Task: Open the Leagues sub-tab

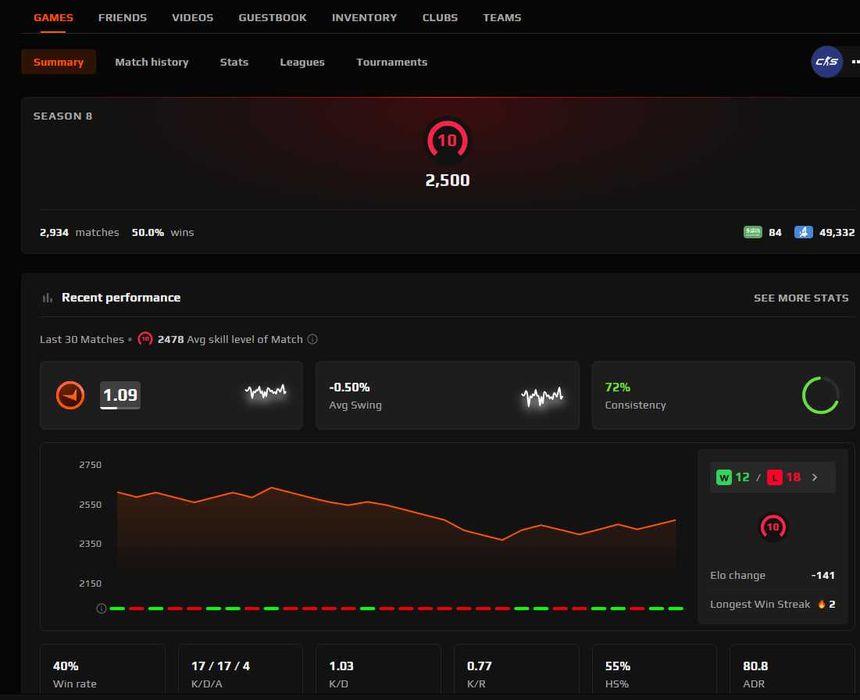Action: pyautogui.click(x=302, y=62)
